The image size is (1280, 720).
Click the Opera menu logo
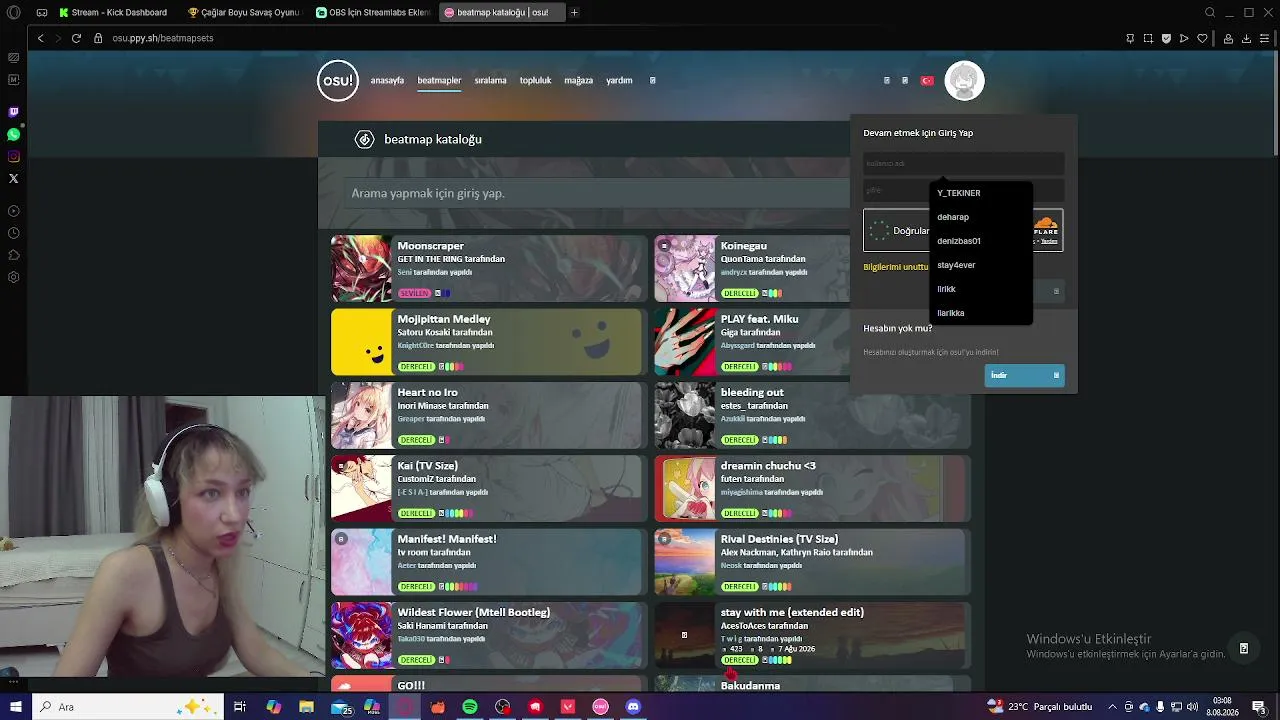(14, 13)
